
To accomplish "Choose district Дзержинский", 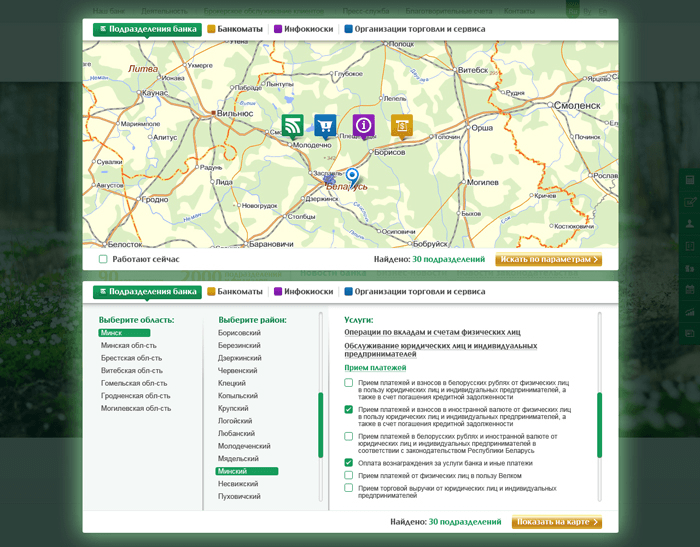I will [x=240, y=358].
